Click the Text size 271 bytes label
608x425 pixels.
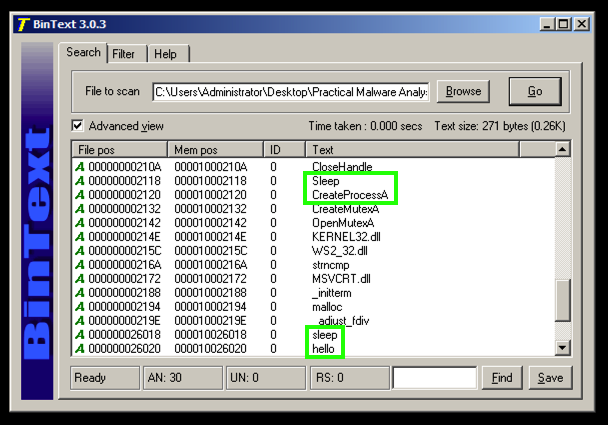(500, 126)
